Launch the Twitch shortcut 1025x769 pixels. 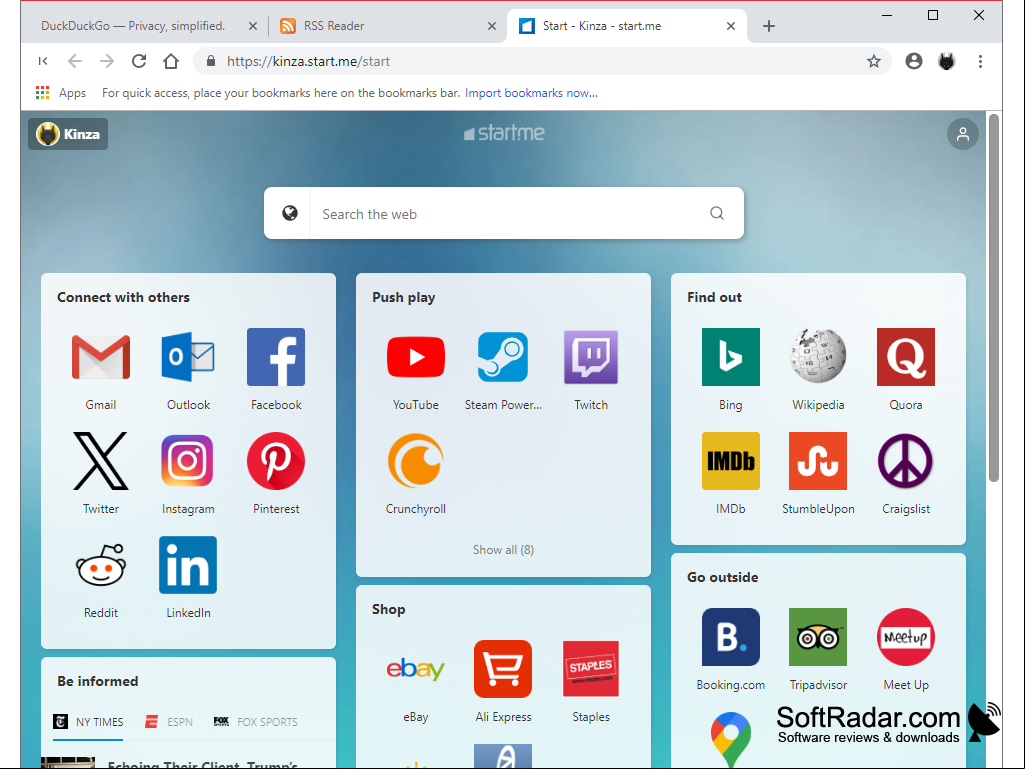[591, 357]
